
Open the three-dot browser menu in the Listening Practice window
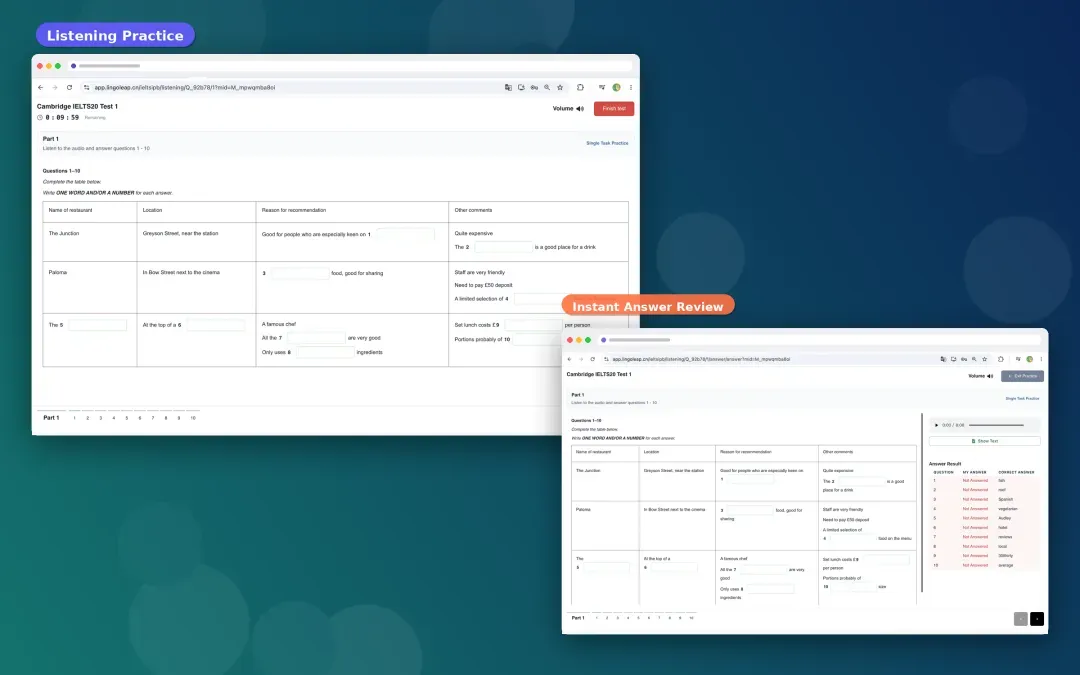coord(630,87)
